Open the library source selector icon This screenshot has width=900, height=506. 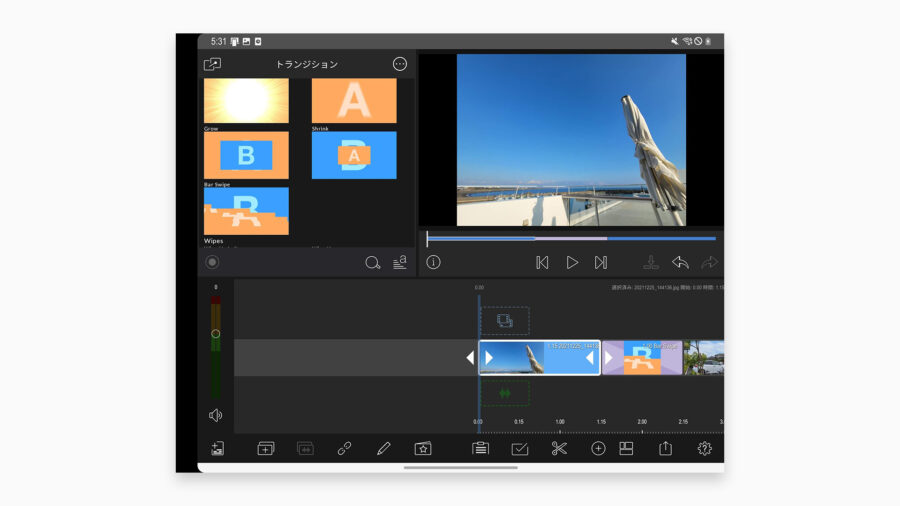(x=212, y=64)
